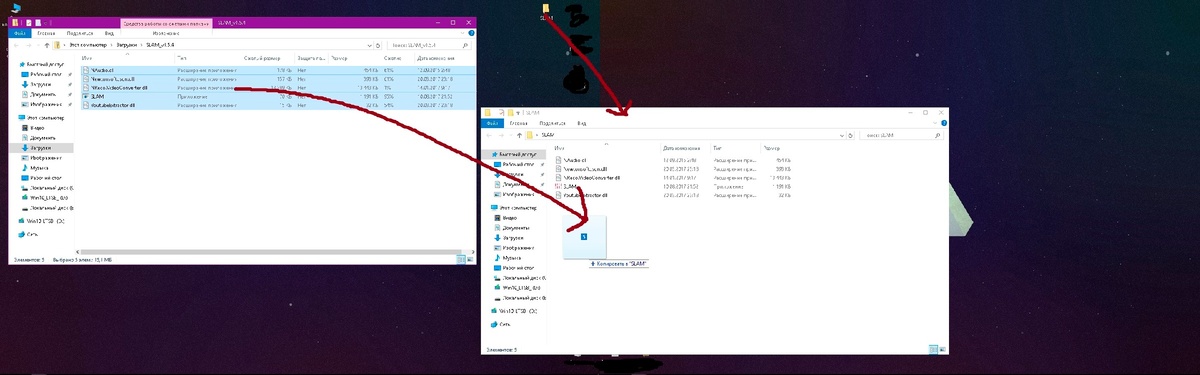
Task: Refresh the SLAM_v1.5.4 window address bar
Action: pyautogui.click(x=378, y=45)
